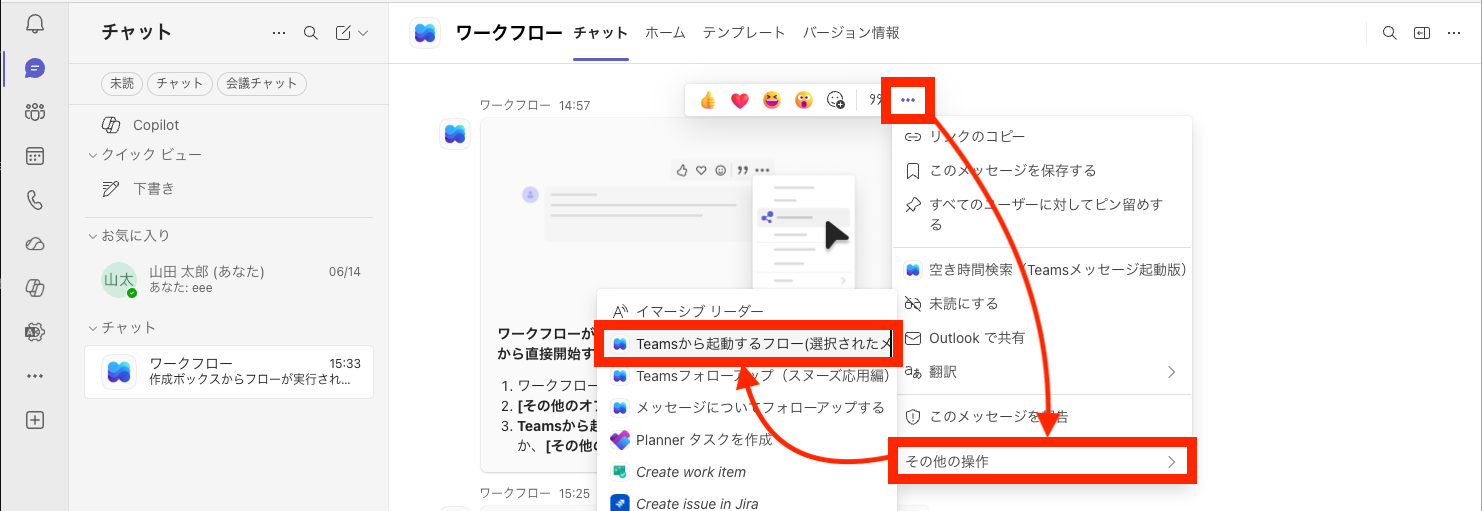Open the new chat dropdown chevron
The width and height of the screenshot is (1482, 511).
(x=363, y=33)
